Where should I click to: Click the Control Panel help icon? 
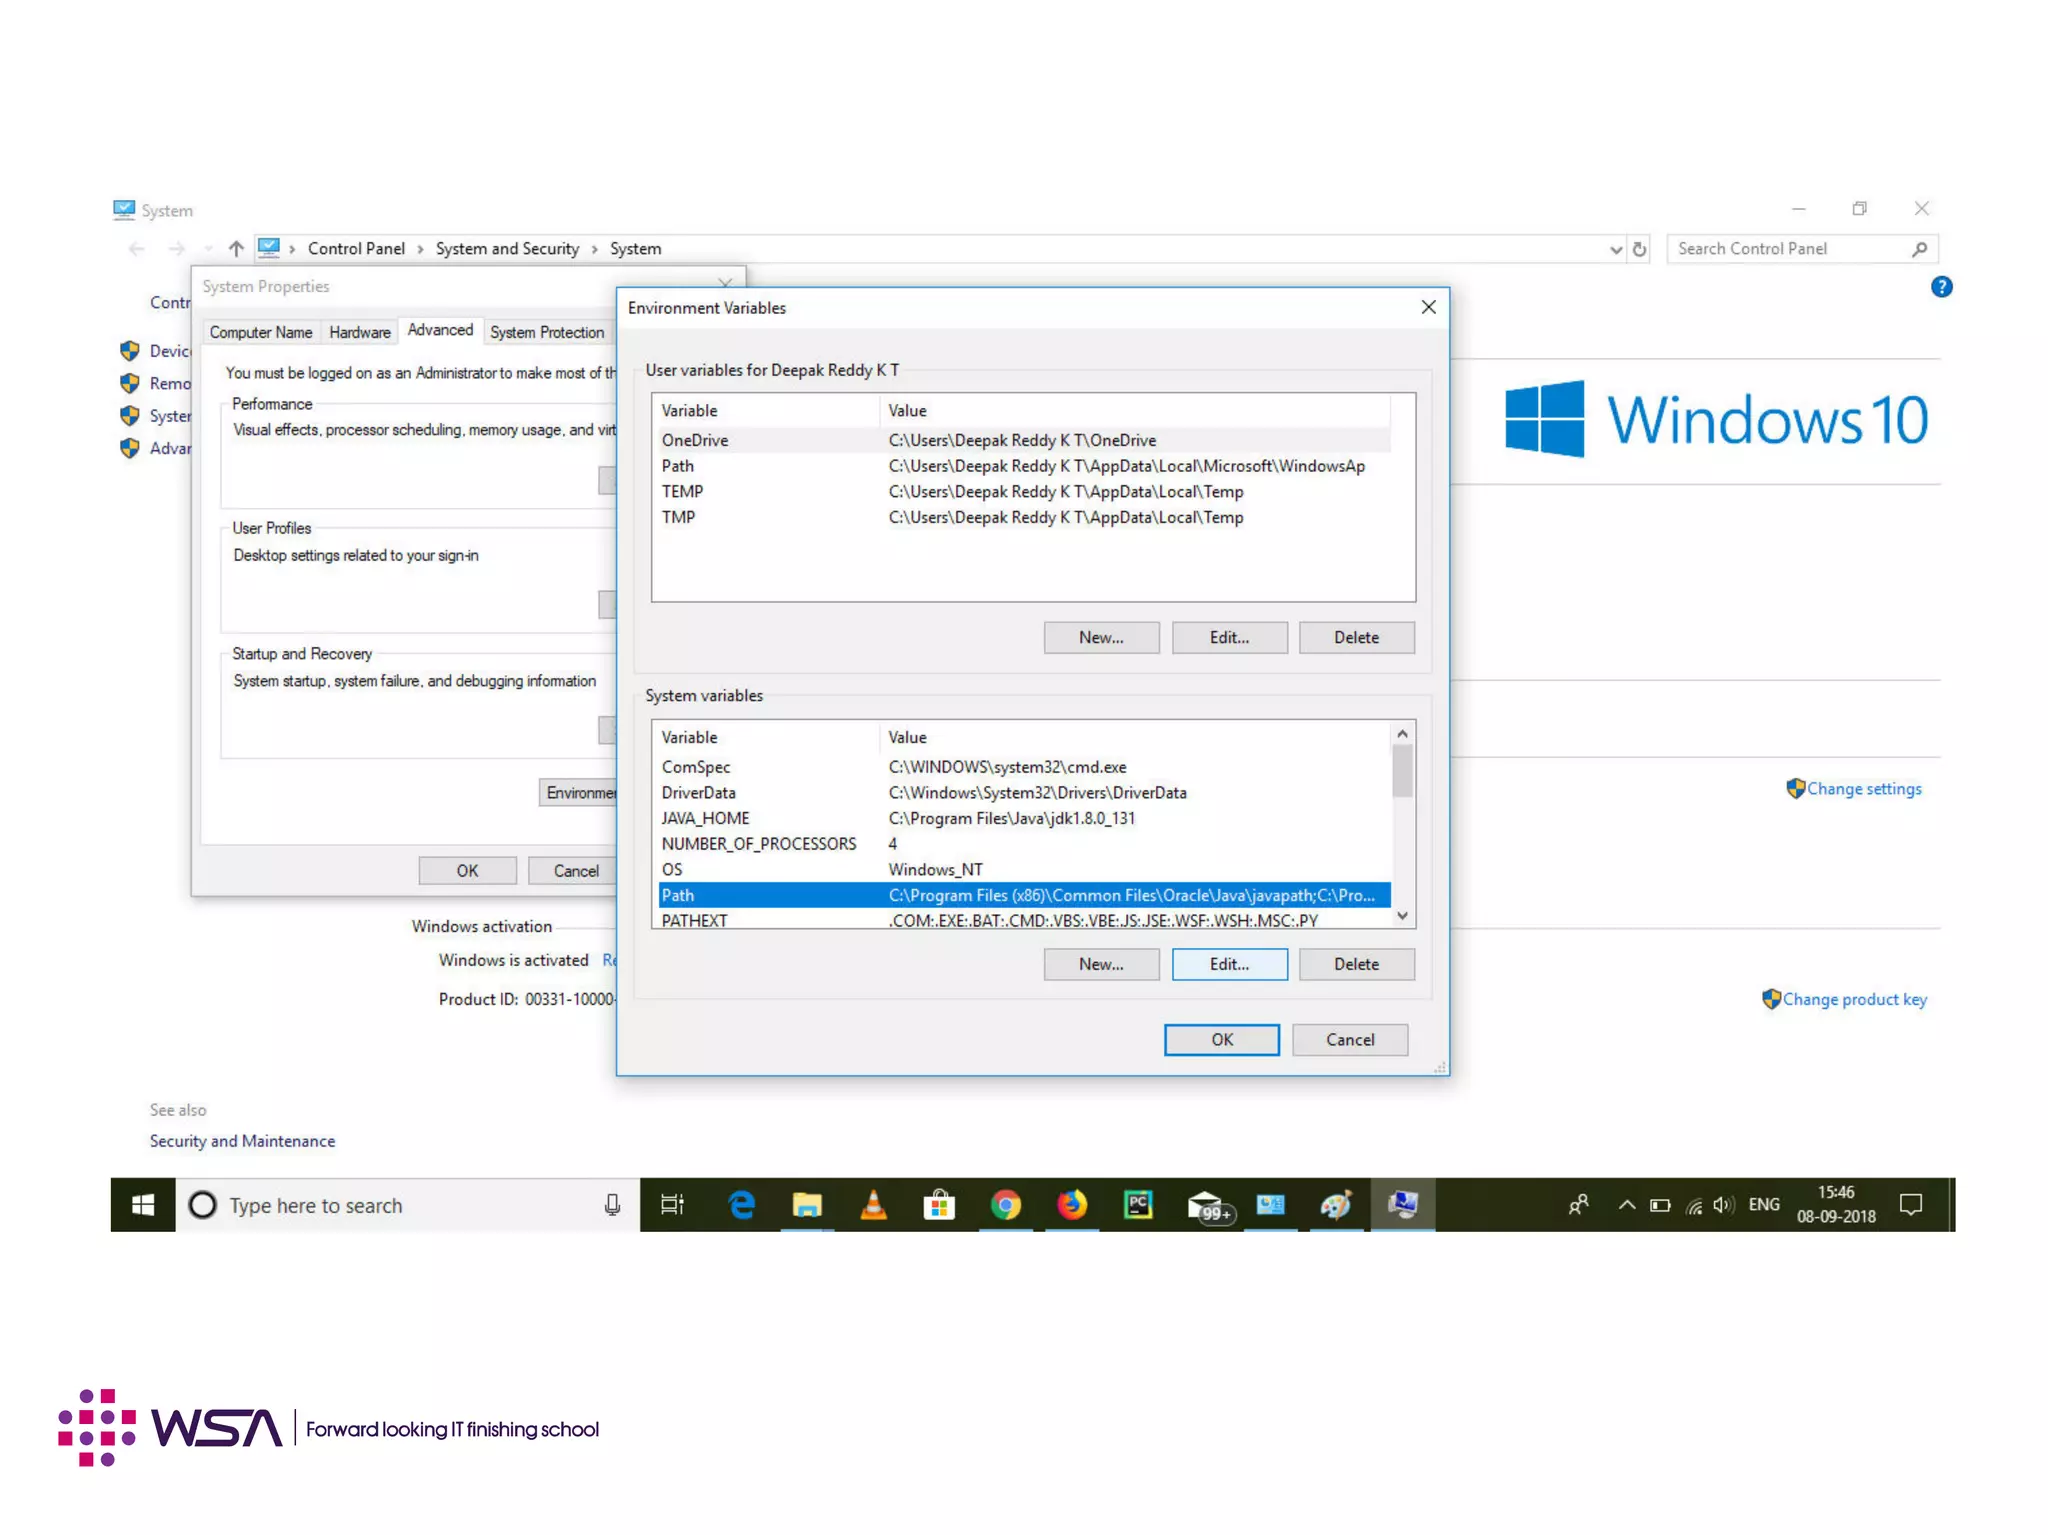coord(1941,287)
